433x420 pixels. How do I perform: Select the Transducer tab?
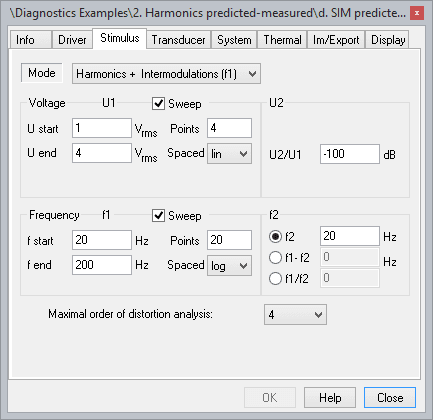coord(178,40)
